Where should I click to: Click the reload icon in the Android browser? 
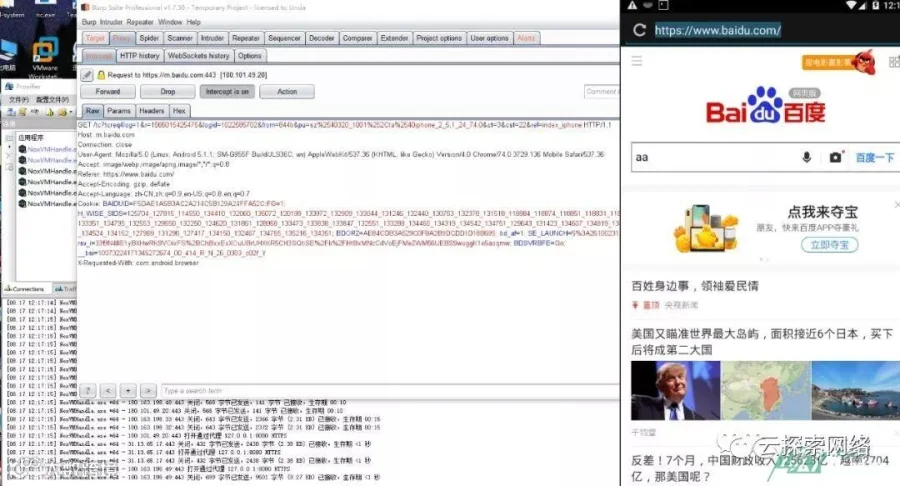point(639,30)
